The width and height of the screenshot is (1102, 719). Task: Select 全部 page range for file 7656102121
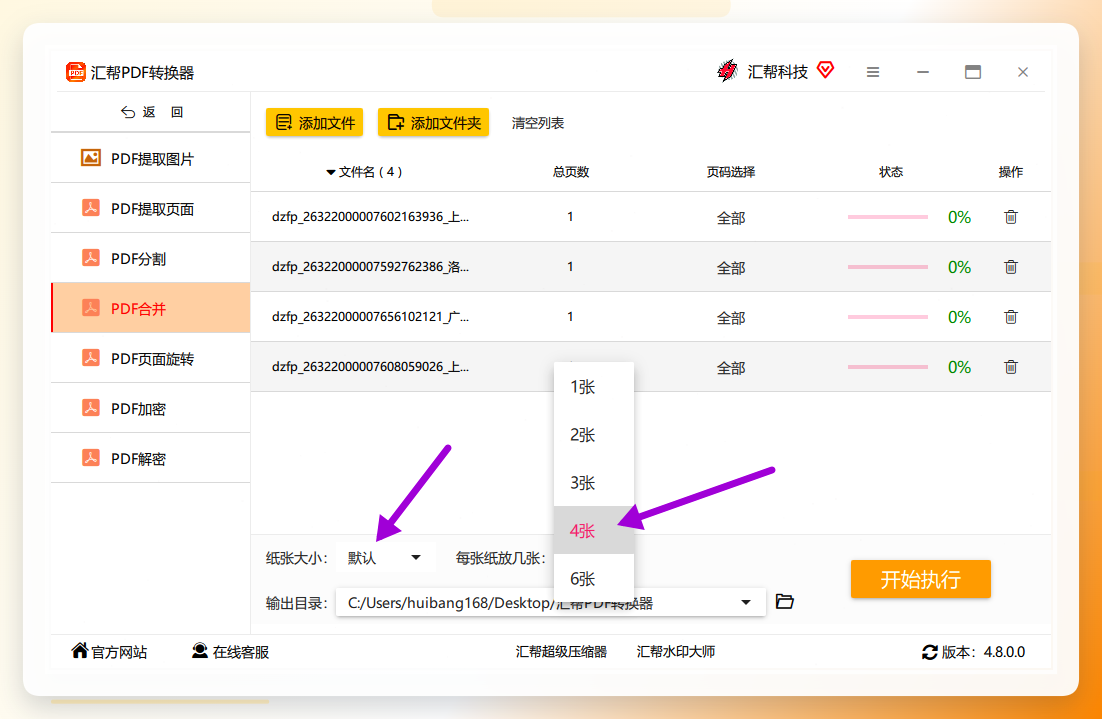pyautogui.click(x=731, y=318)
